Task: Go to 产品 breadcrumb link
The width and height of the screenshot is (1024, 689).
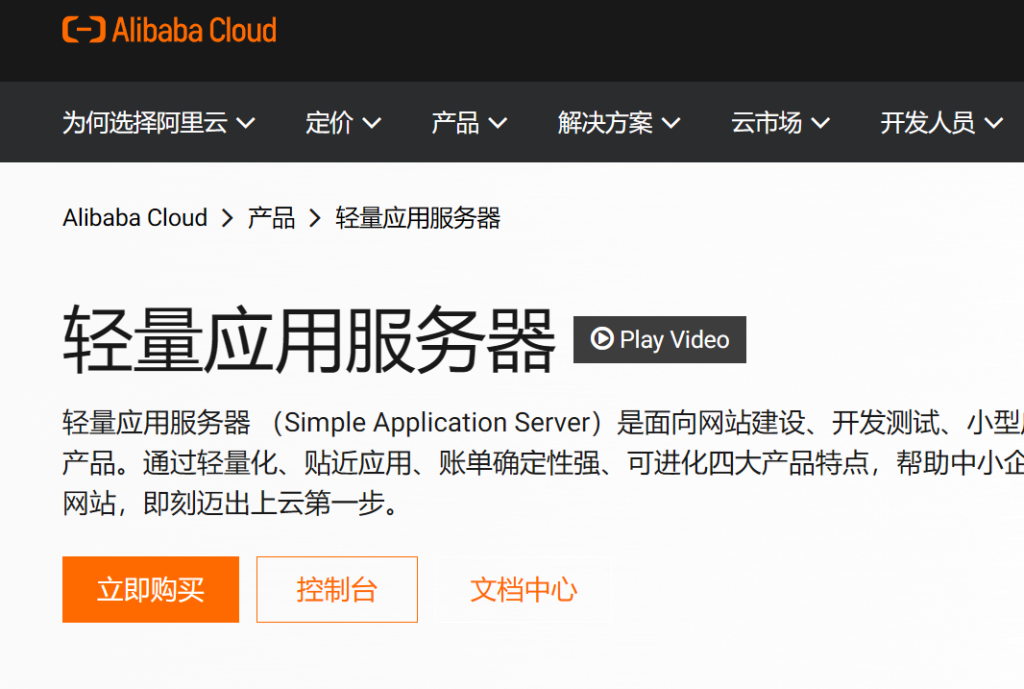Action: tap(271, 218)
